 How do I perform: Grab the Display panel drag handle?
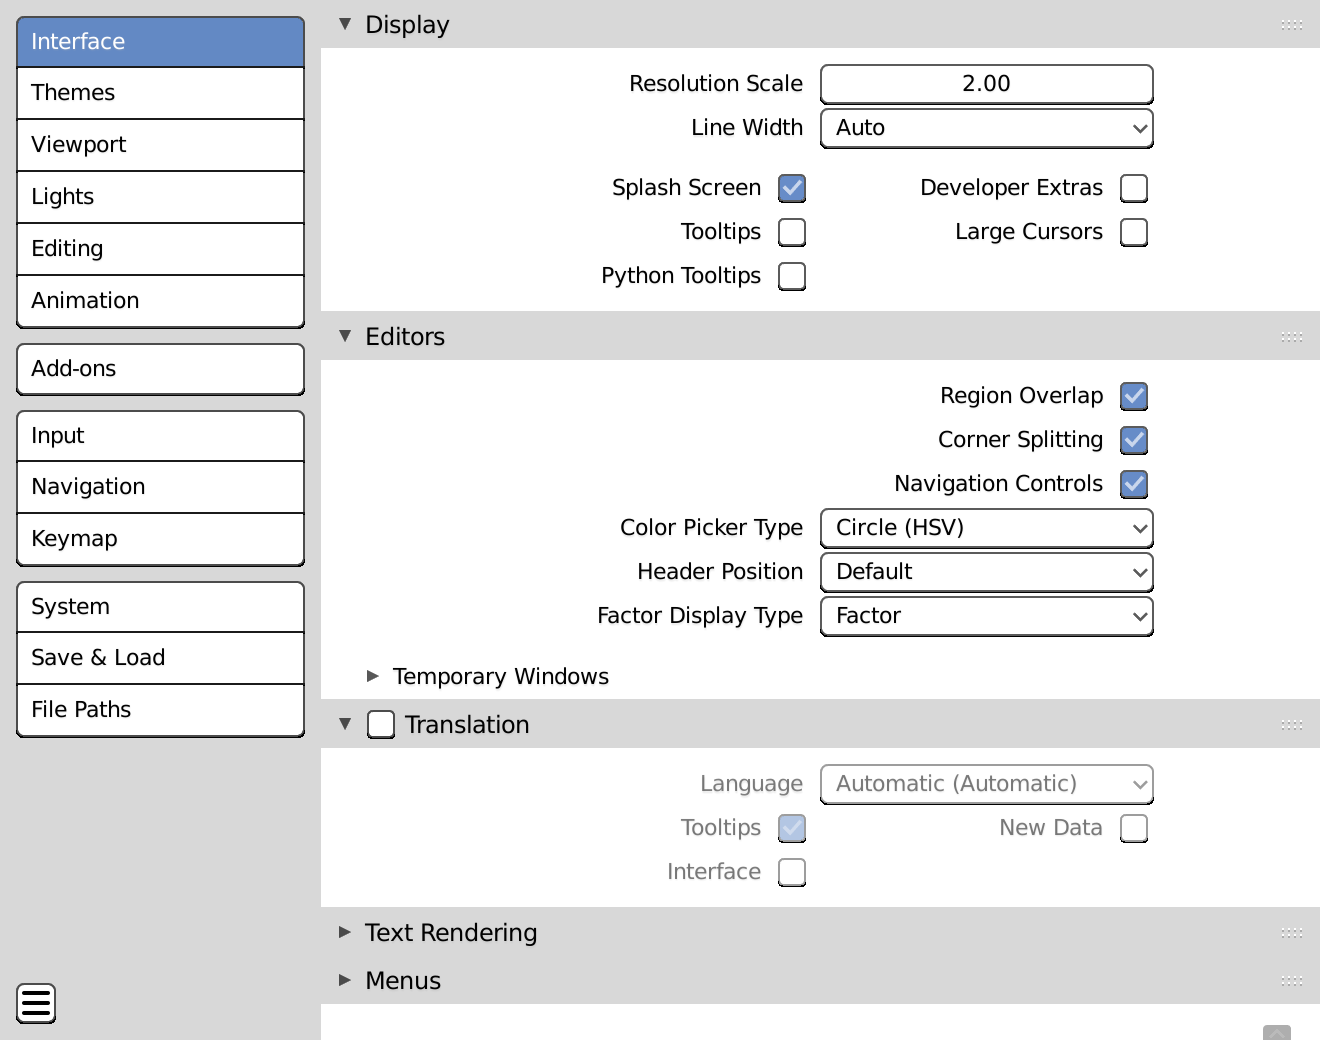point(1292,25)
